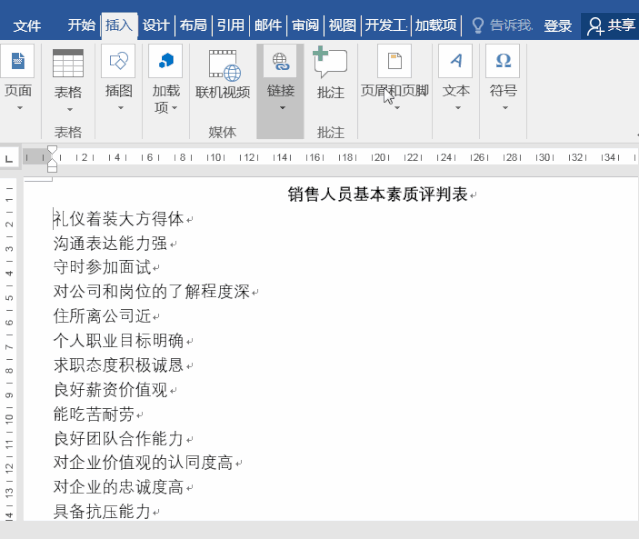Click the 文本 text icon

(x=456, y=61)
